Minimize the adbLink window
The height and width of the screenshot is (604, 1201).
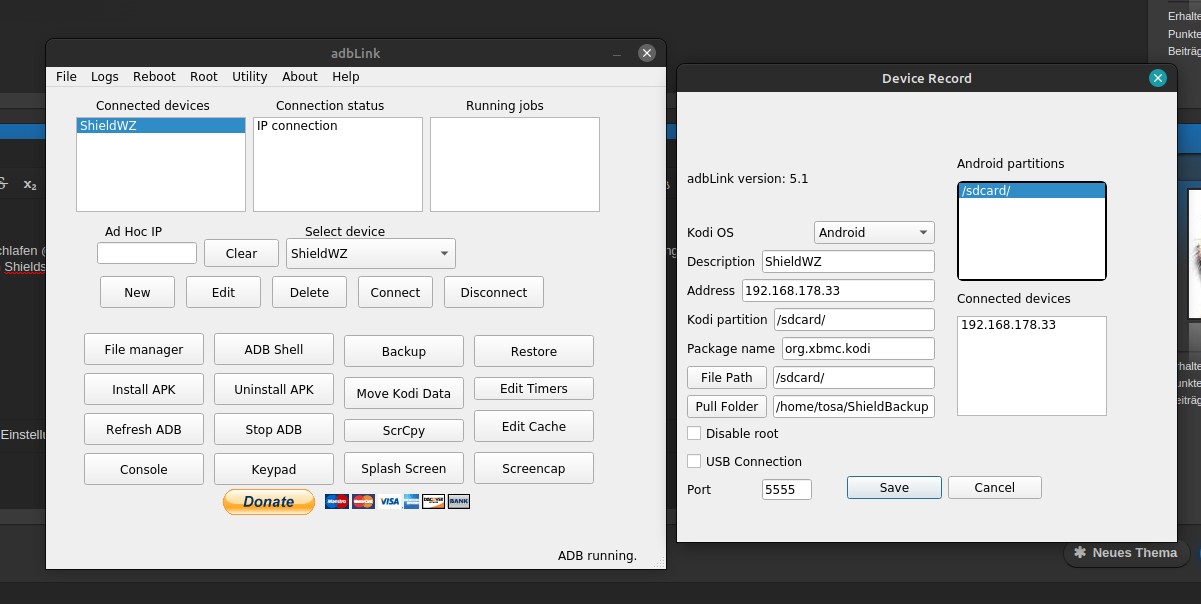(617, 53)
